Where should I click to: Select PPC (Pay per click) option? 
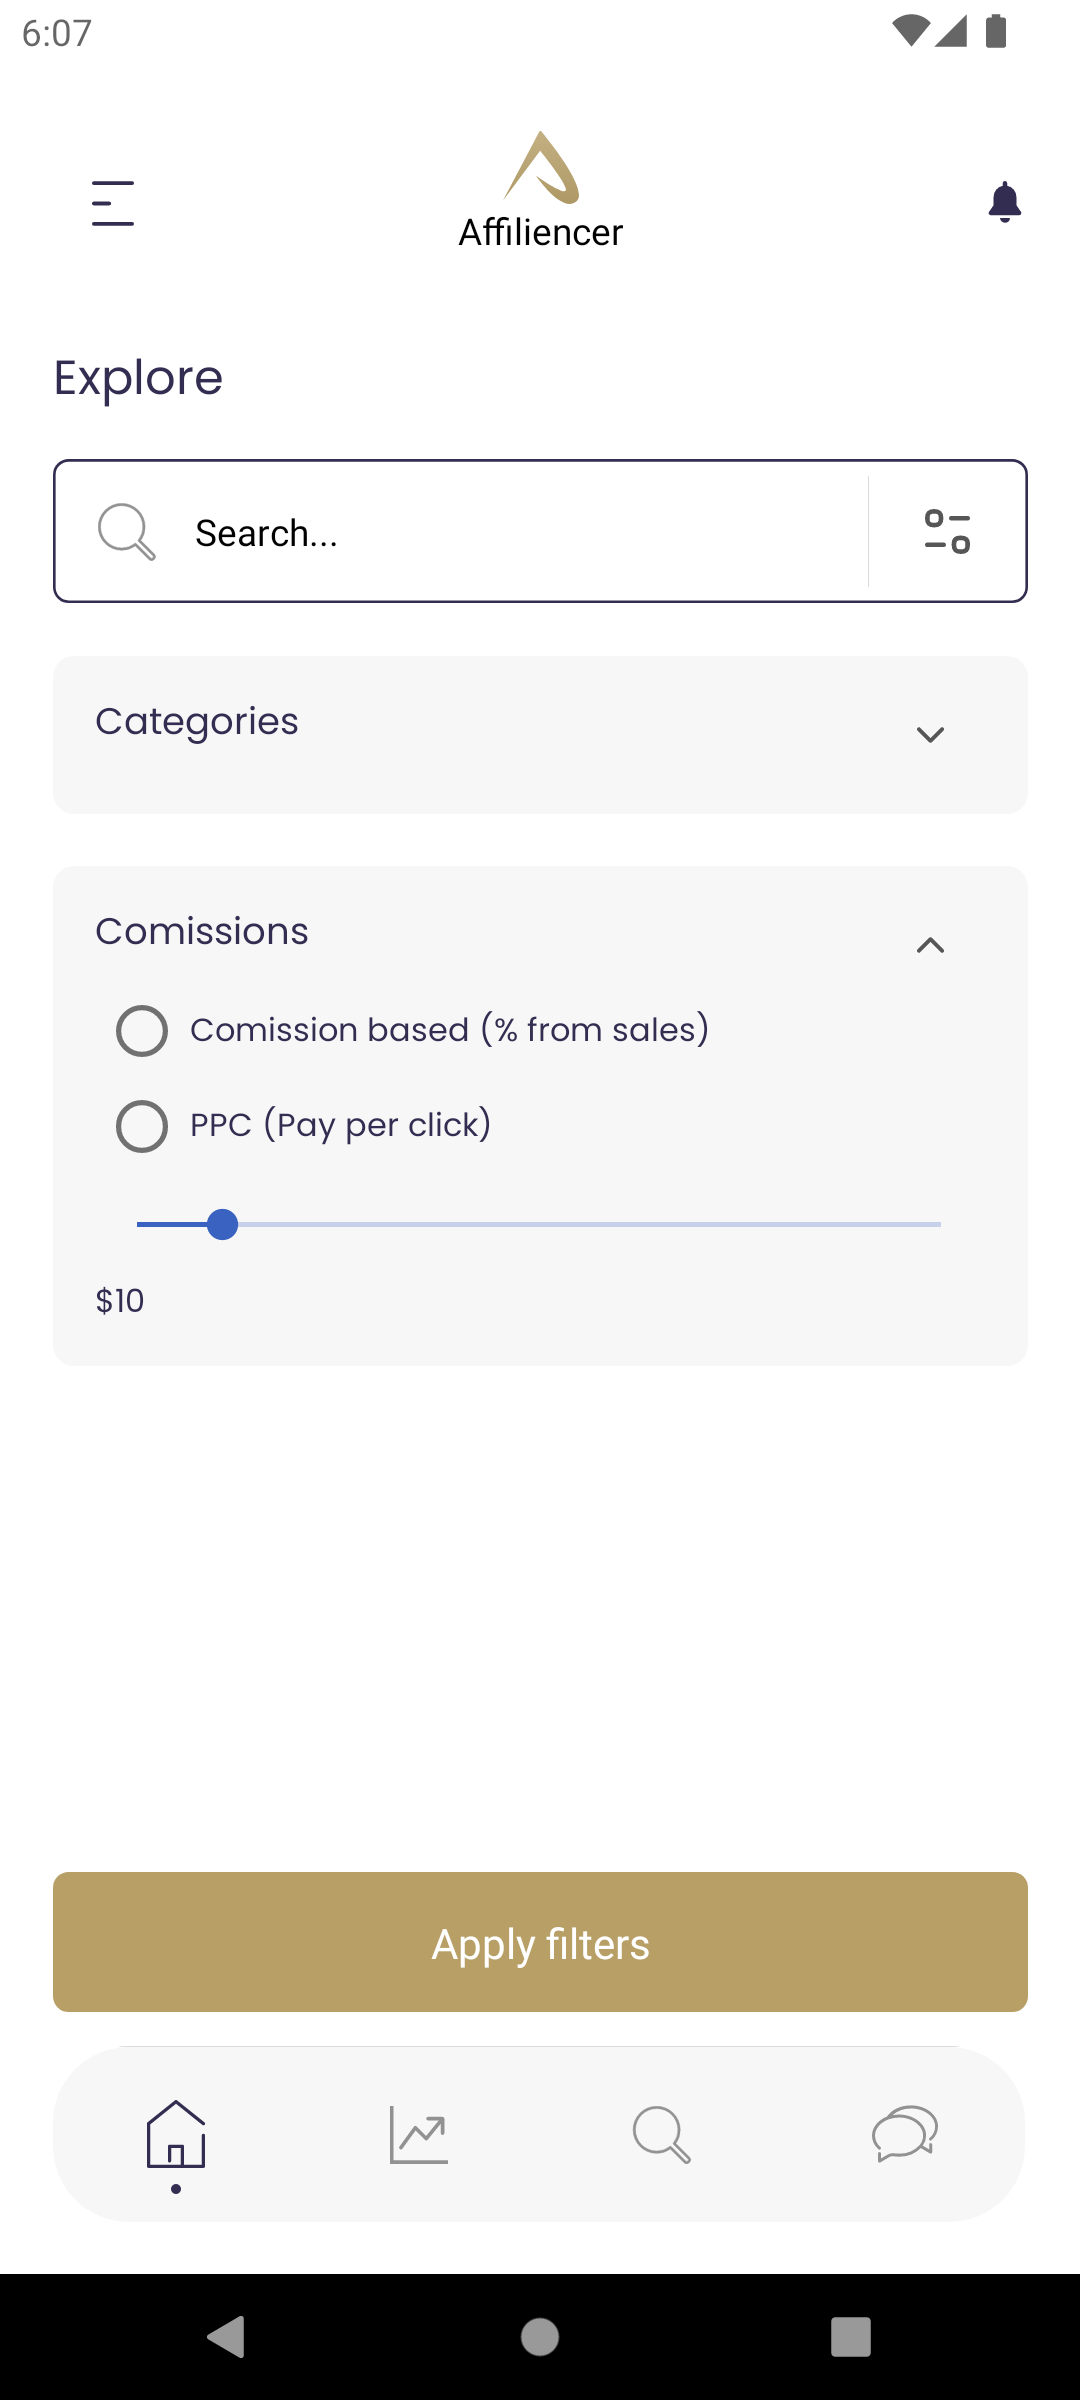(x=142, y=1127)
